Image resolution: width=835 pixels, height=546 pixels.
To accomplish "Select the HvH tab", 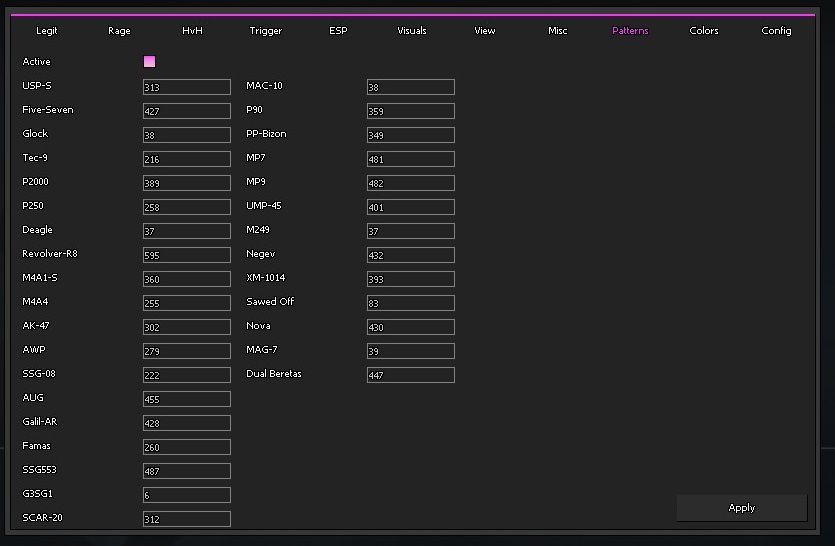I will pyautogui.click(x=192, y=31).
